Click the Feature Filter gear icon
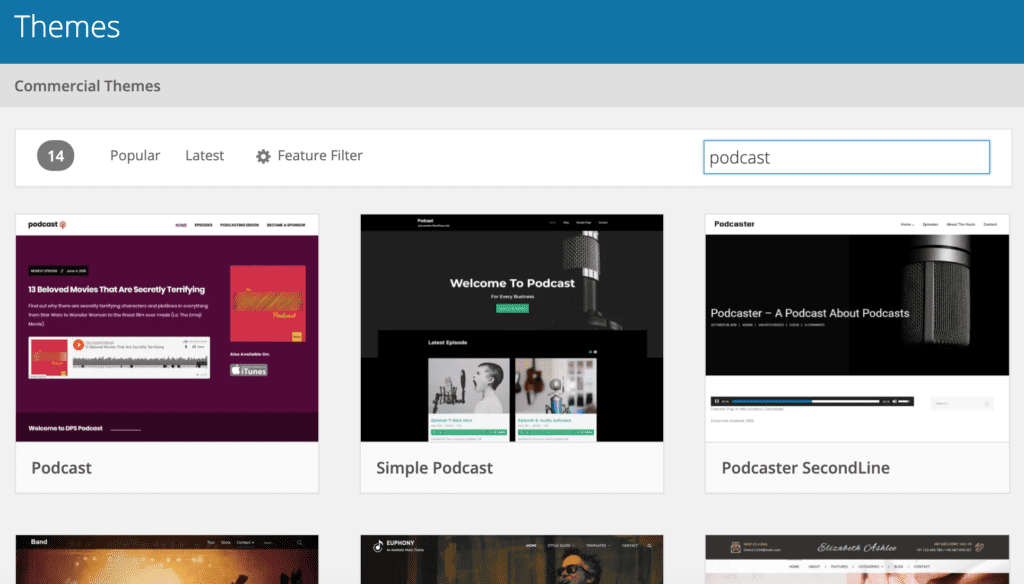This screenshot has width=1024, height=584. pyautogui.click(x=263, y=156)
